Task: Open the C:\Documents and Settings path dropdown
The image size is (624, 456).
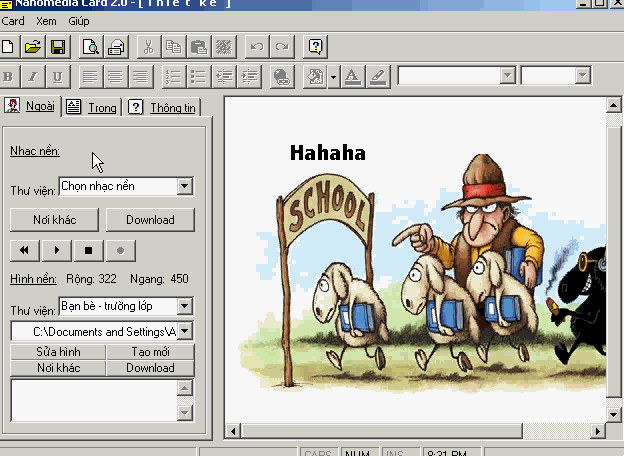Action: [x=185, y=331]
